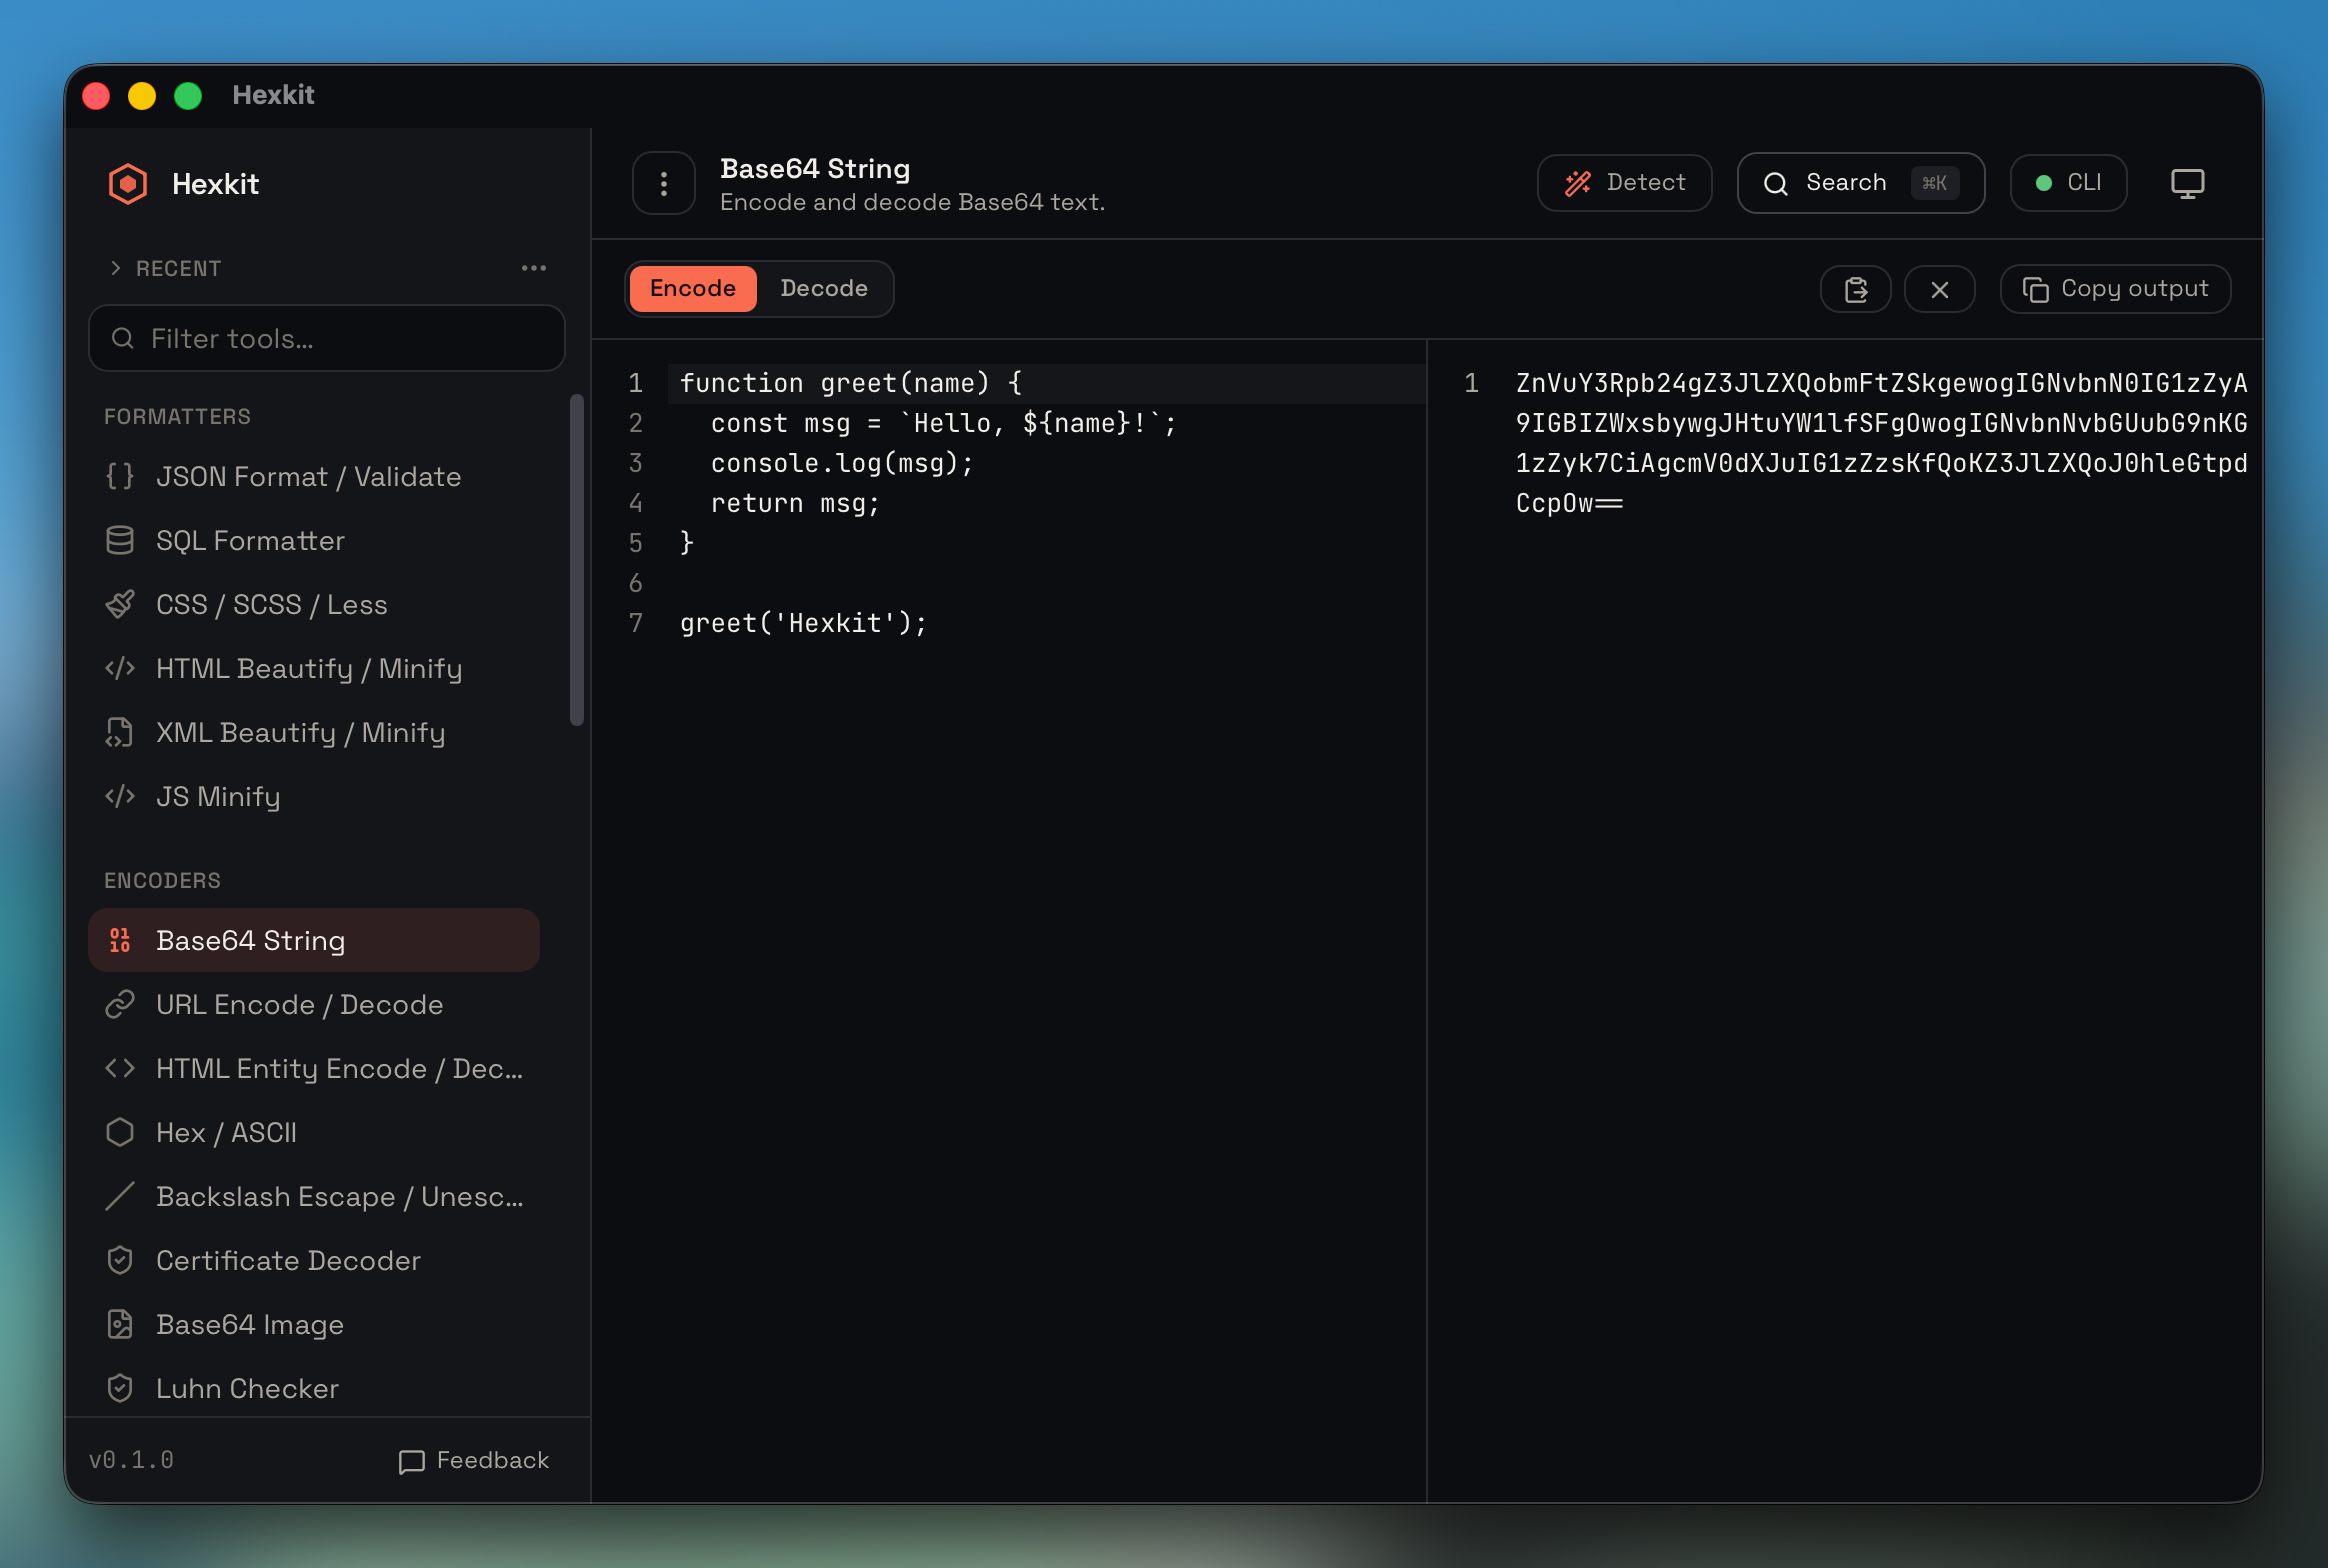
Task: Open the RECENT section ellipsis menu
Action: pyautogui.click(x=534, y=268)
